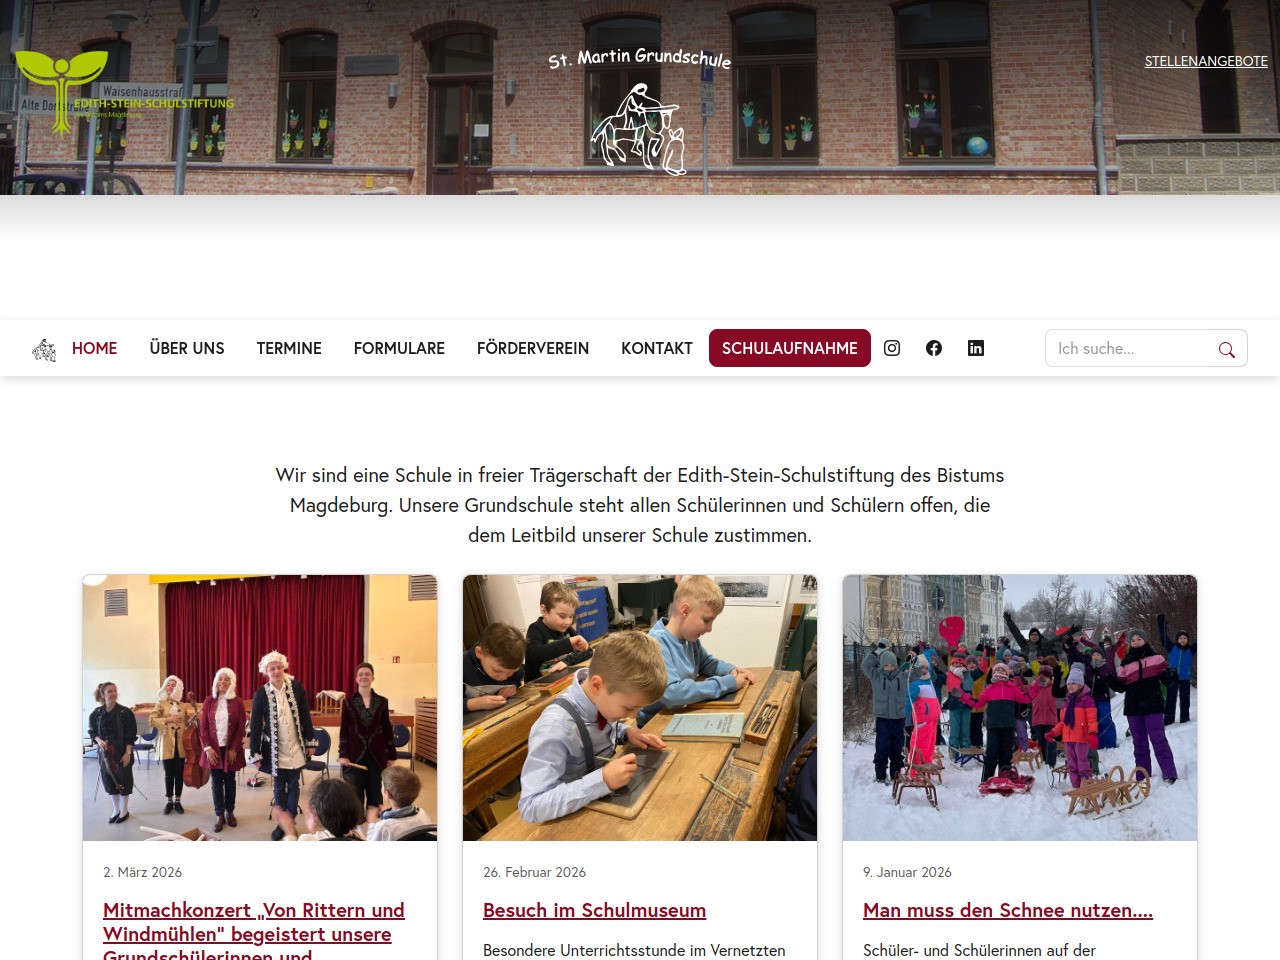The width and height of the screenshot is (1280, 960).
Task: Open the school's Instagram page icon
Action: pyautogui.click(x=892, y=348)
